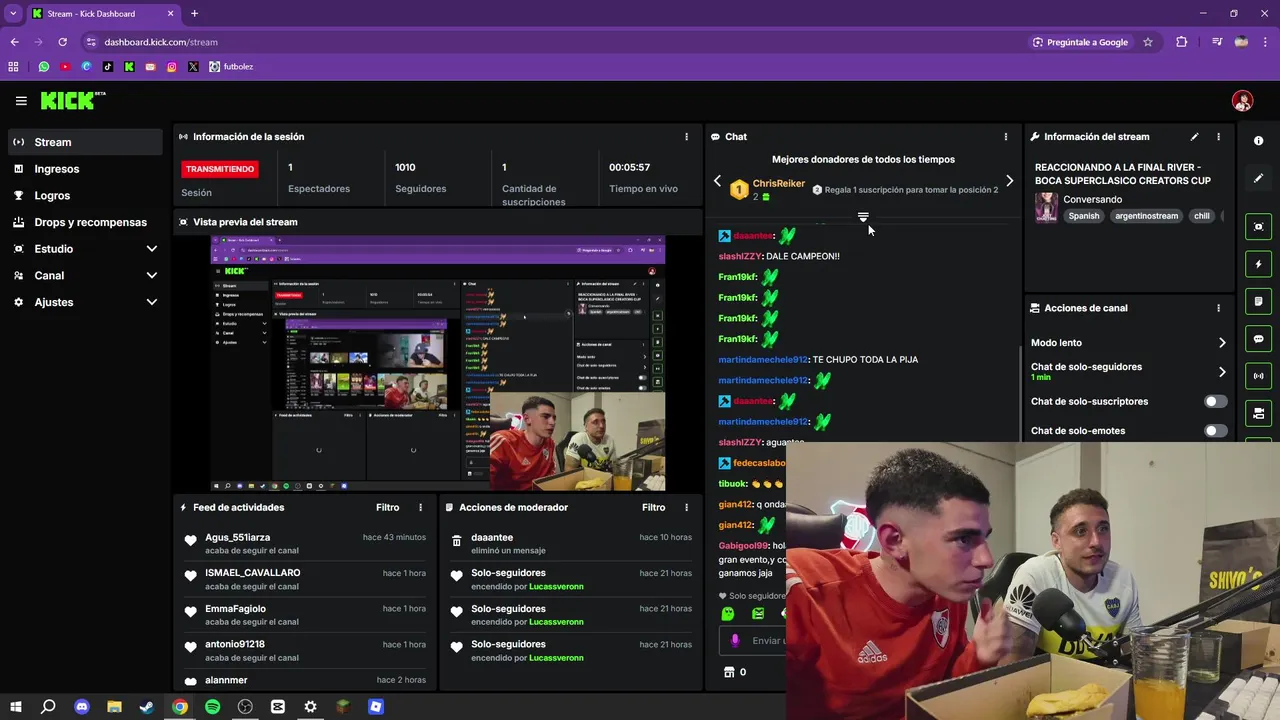Click the pencil icon in the right rail
Viewport: 1280px width, 720px height.
click(1259, 178)
